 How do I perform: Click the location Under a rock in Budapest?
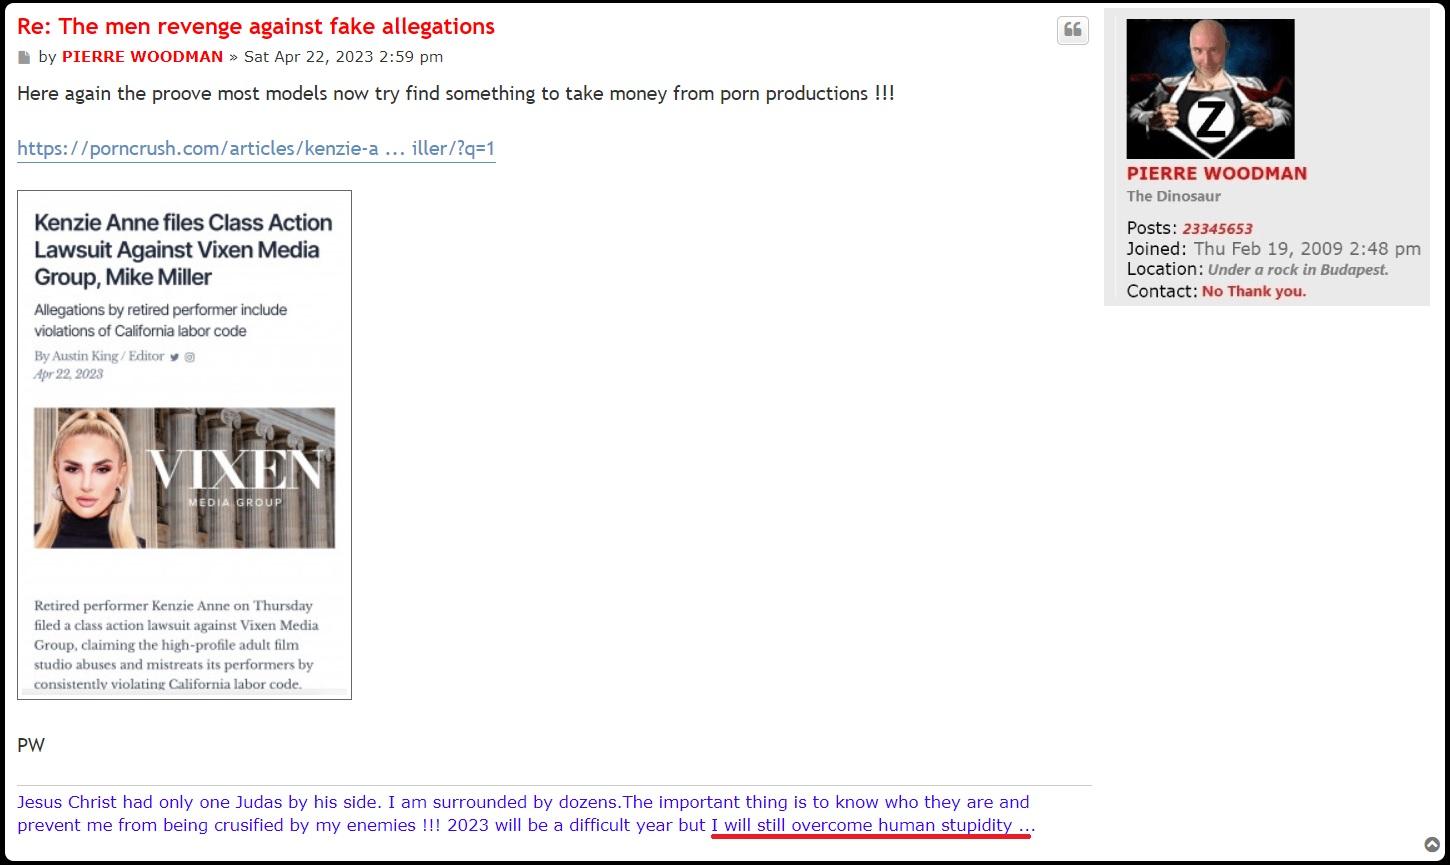click(1298, 270)
